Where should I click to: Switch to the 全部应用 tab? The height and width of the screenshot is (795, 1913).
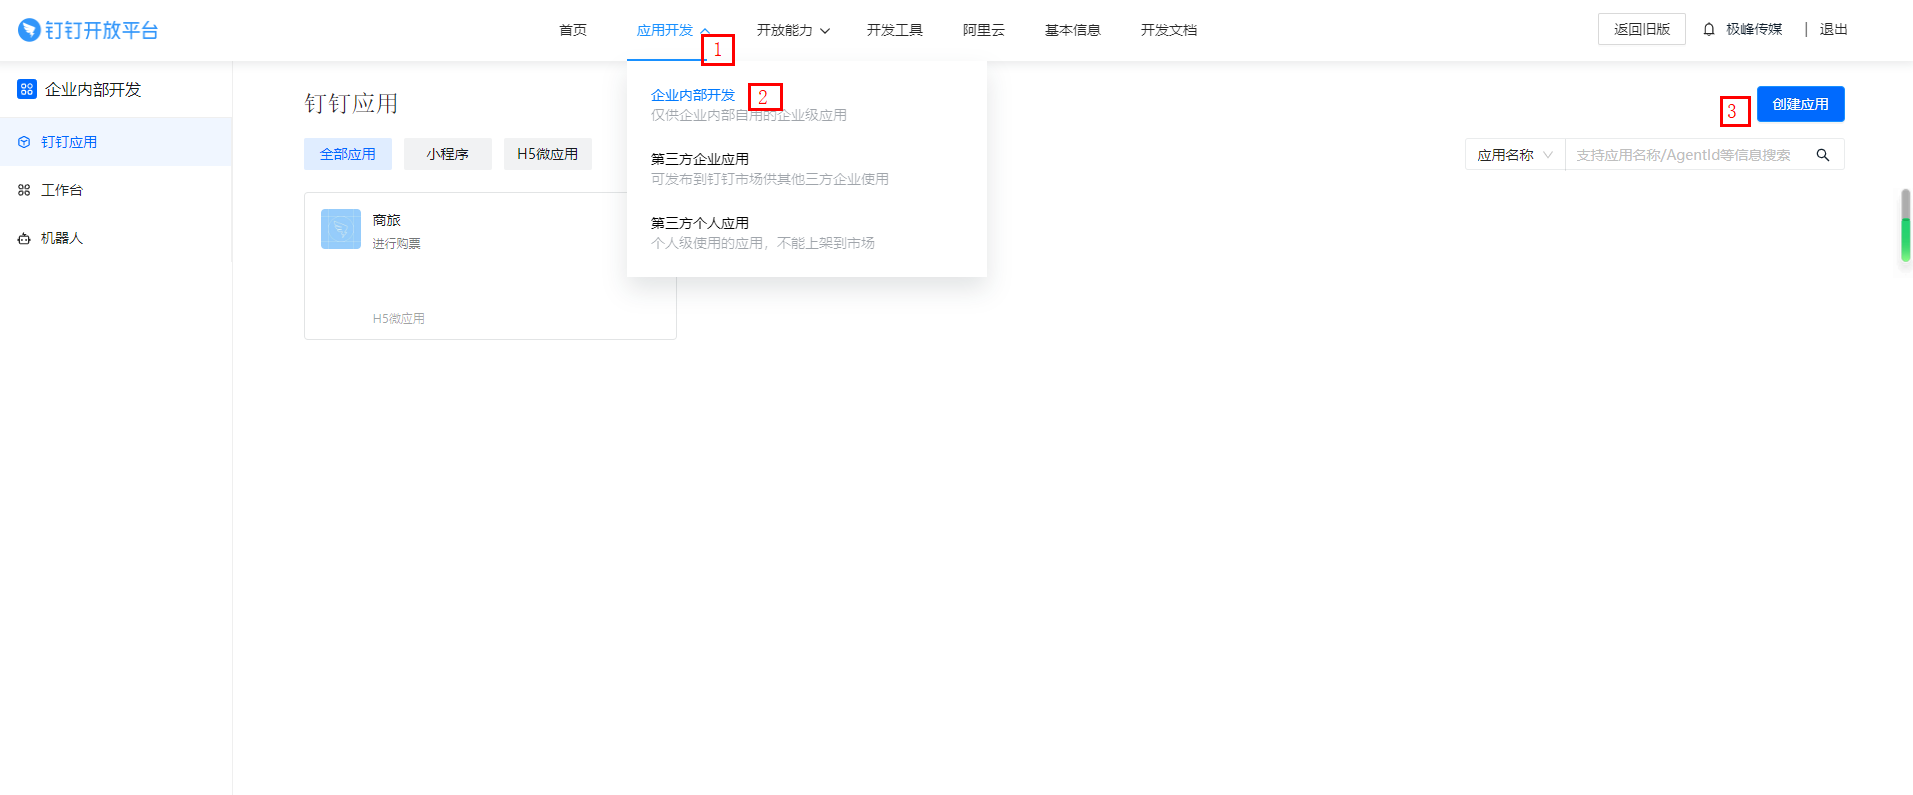(x=348, y=154)
